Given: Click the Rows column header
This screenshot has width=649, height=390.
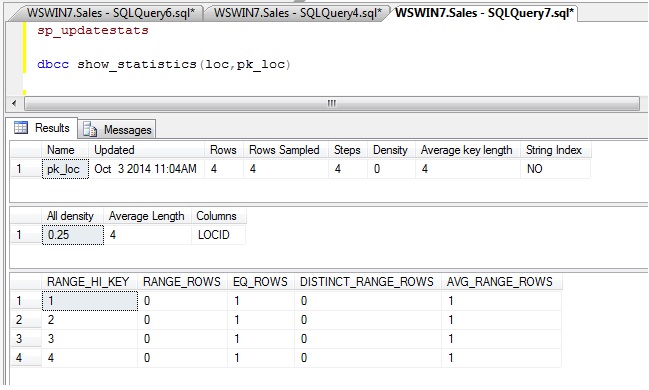Looking at the screenshot, I should pos(224,150).
